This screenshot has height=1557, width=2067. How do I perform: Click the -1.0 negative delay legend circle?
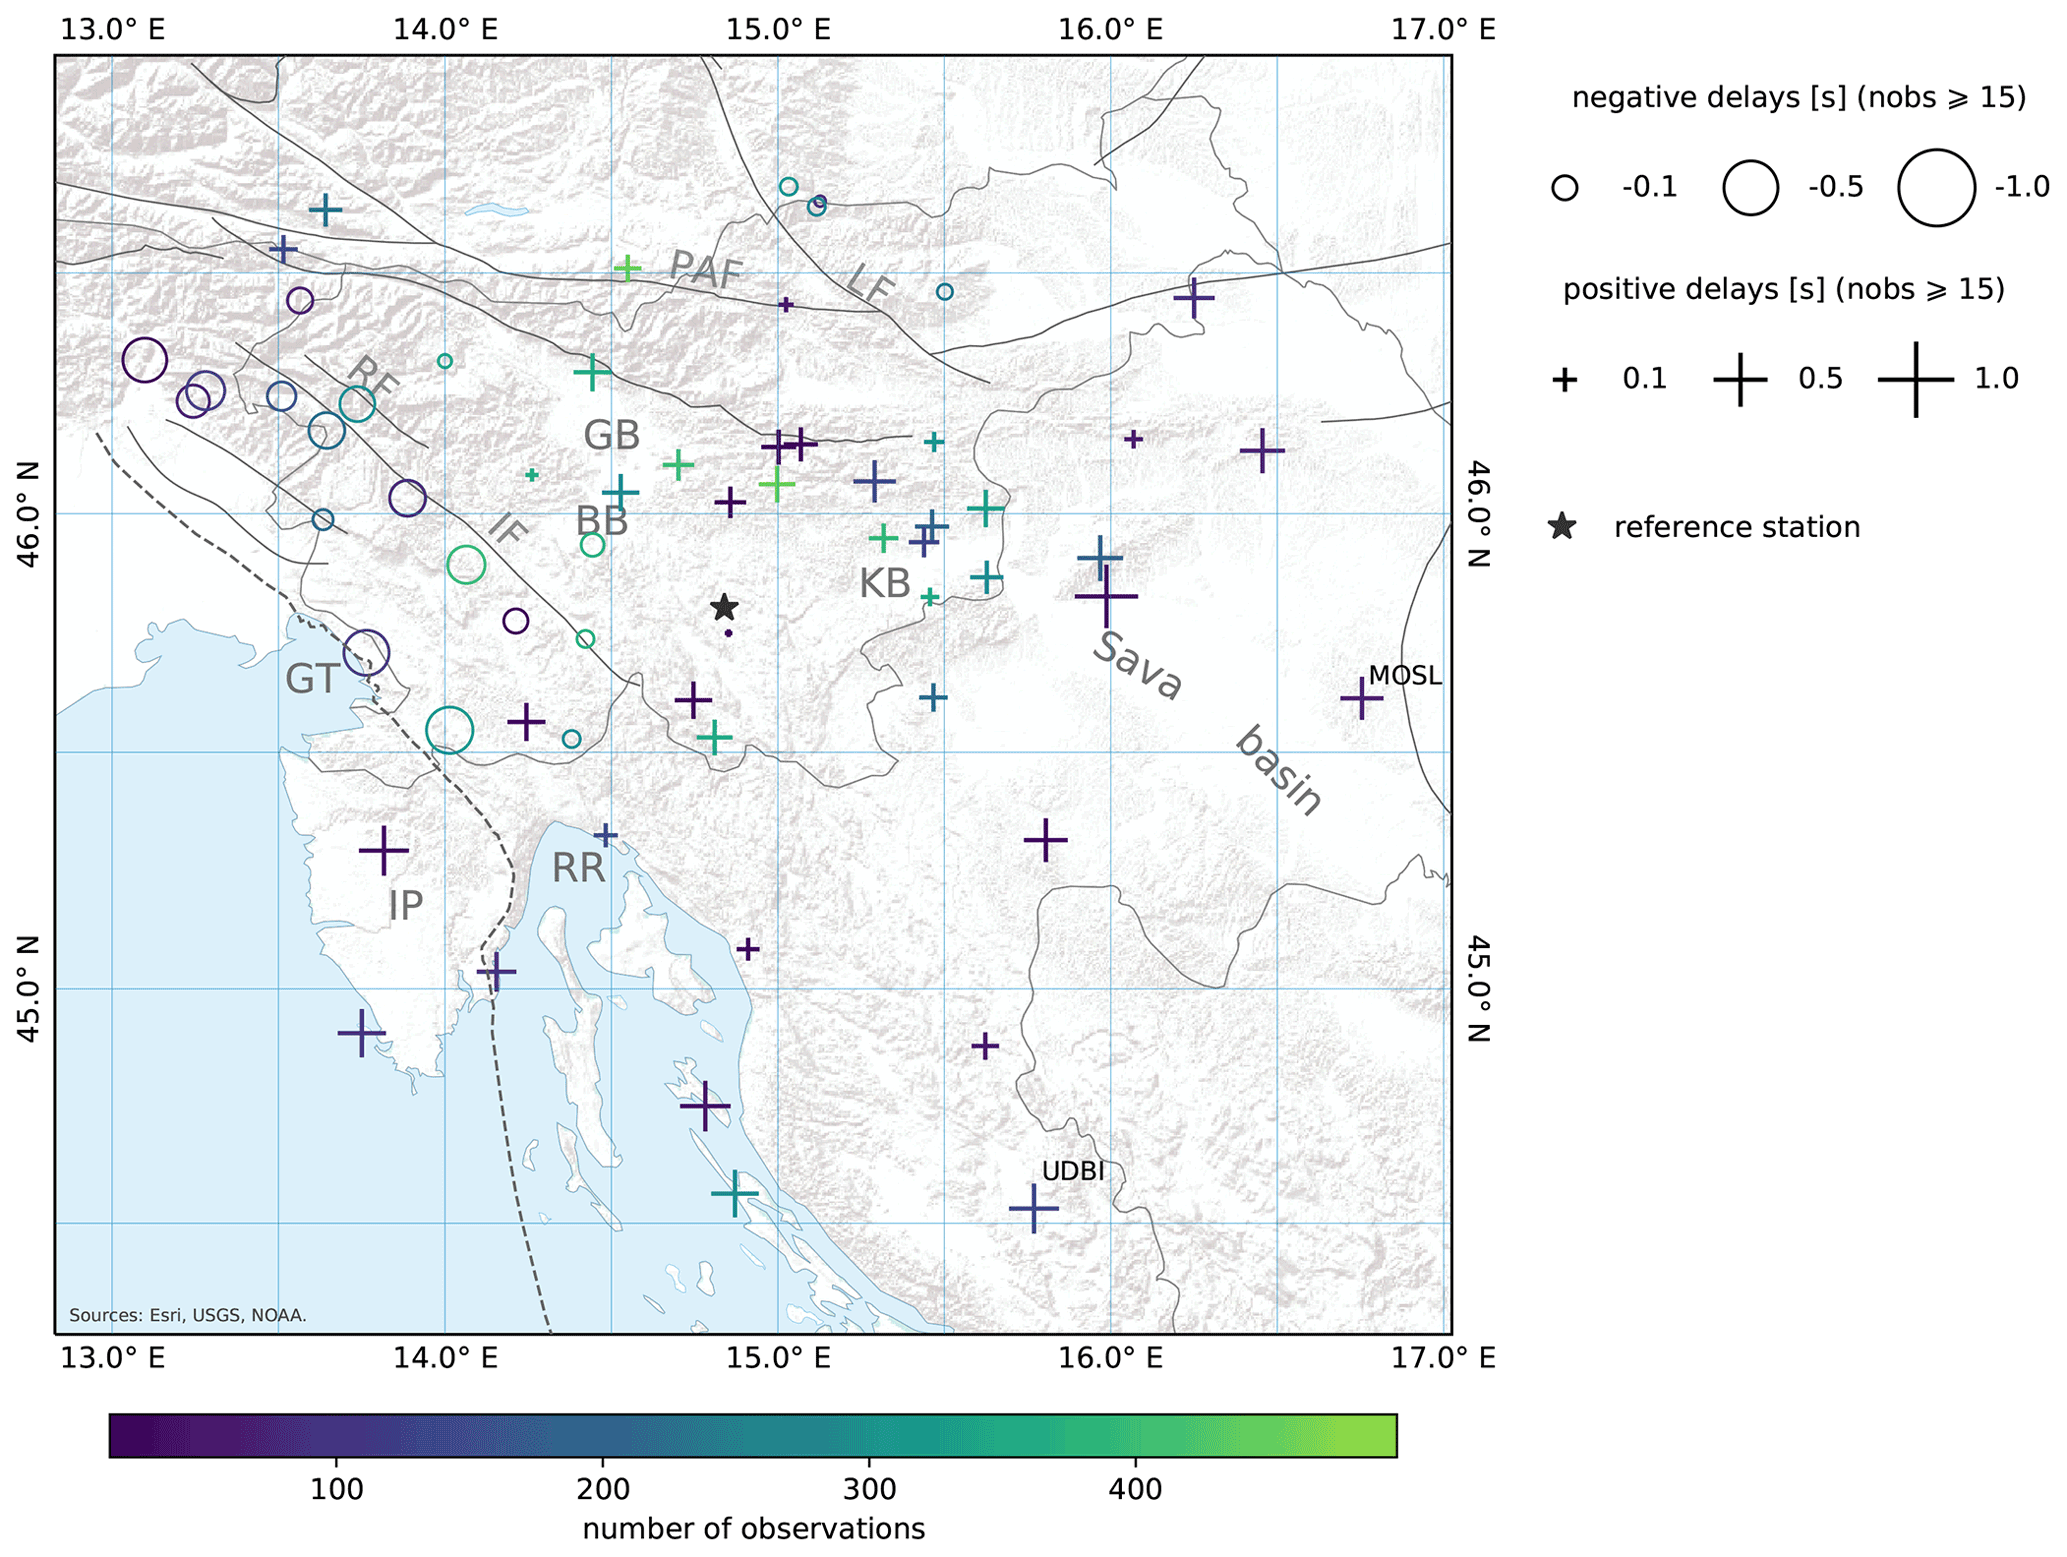[1936, 187]
